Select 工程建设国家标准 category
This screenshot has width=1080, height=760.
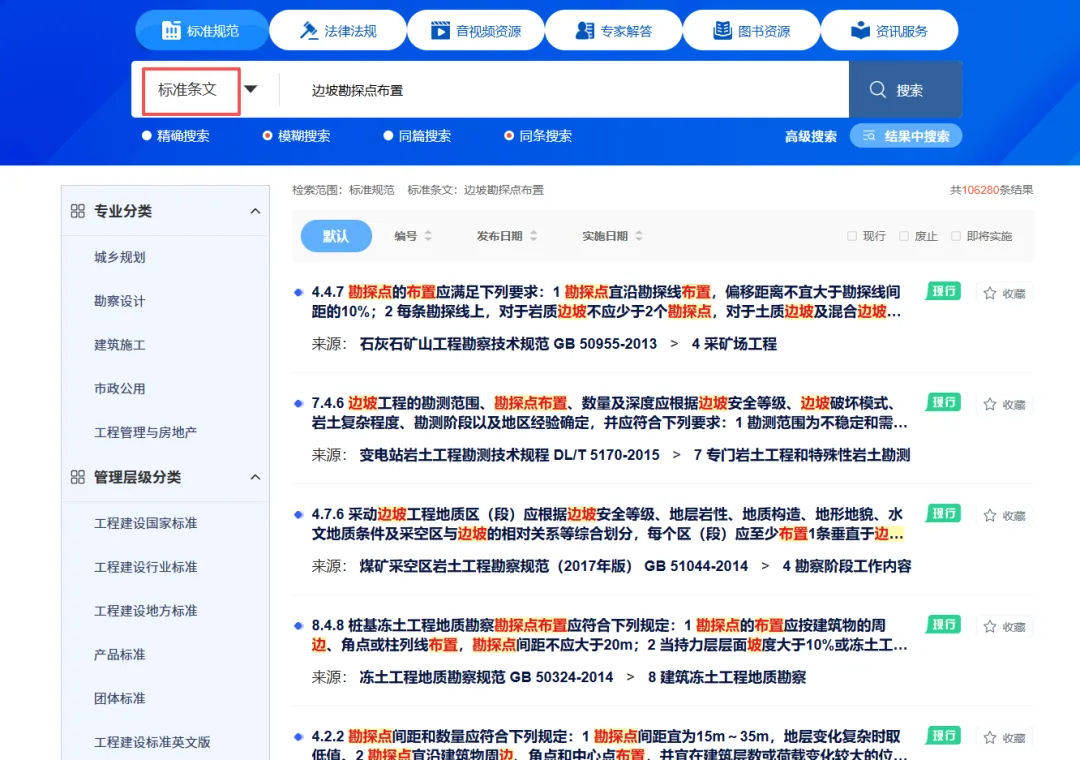(x=145, y=523)
